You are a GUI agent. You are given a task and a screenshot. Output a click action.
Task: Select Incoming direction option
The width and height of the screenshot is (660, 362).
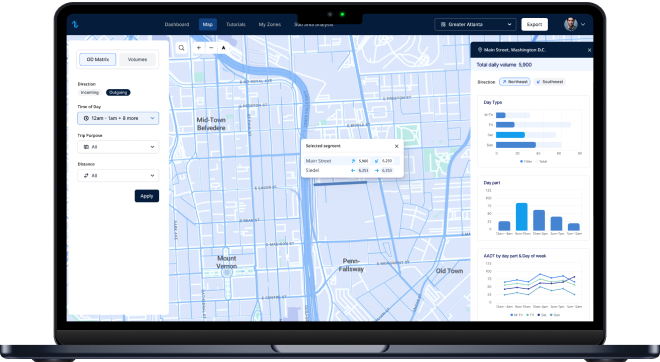point(90,93)
